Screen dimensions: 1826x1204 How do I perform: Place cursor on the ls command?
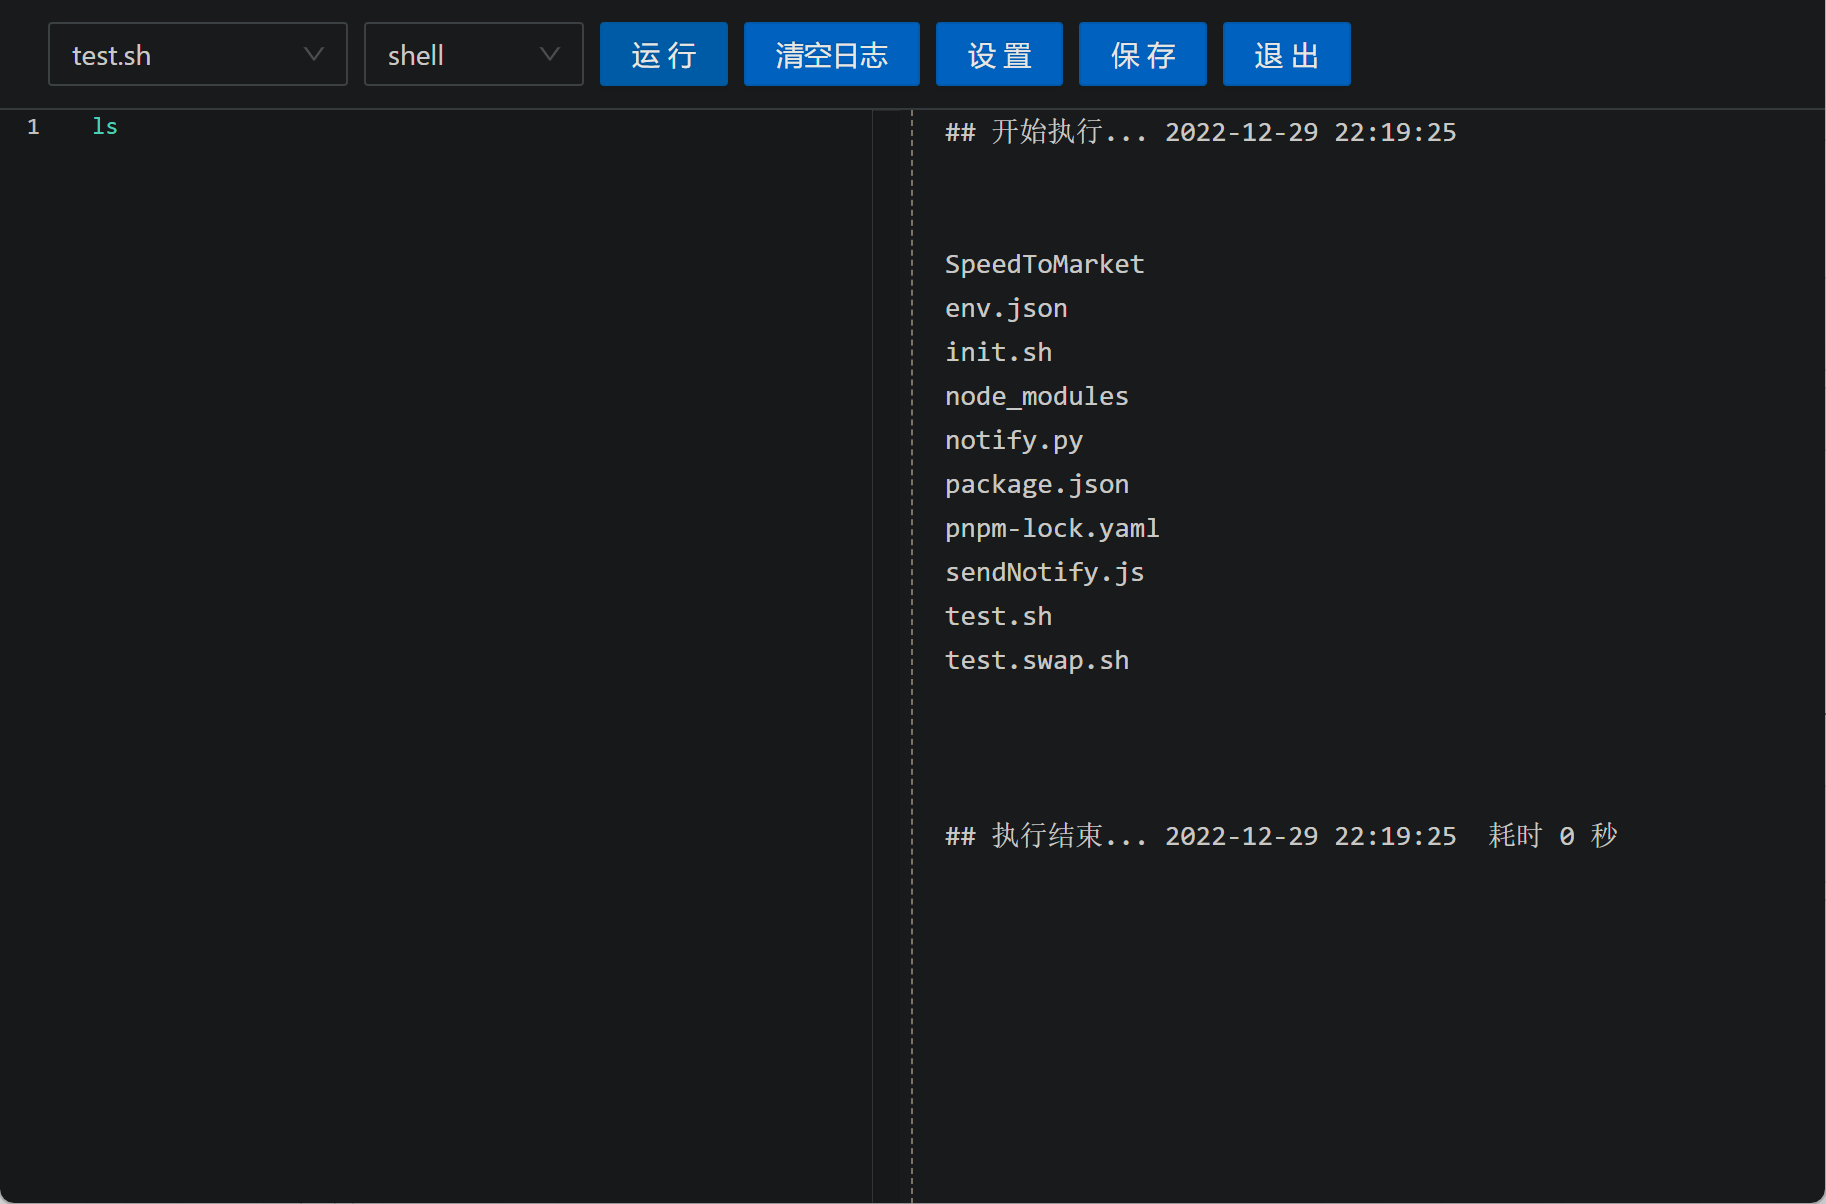(x=105, y=126)
